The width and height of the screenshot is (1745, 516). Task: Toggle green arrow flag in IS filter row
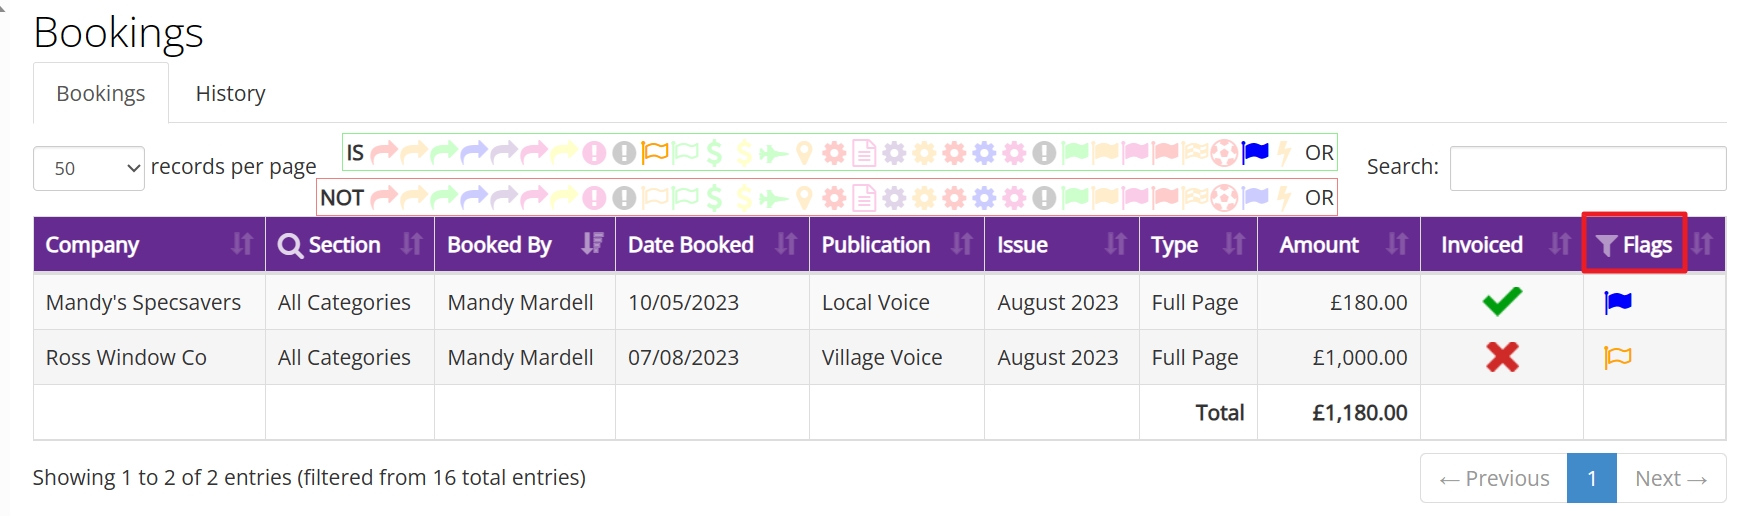click(444, 153)
